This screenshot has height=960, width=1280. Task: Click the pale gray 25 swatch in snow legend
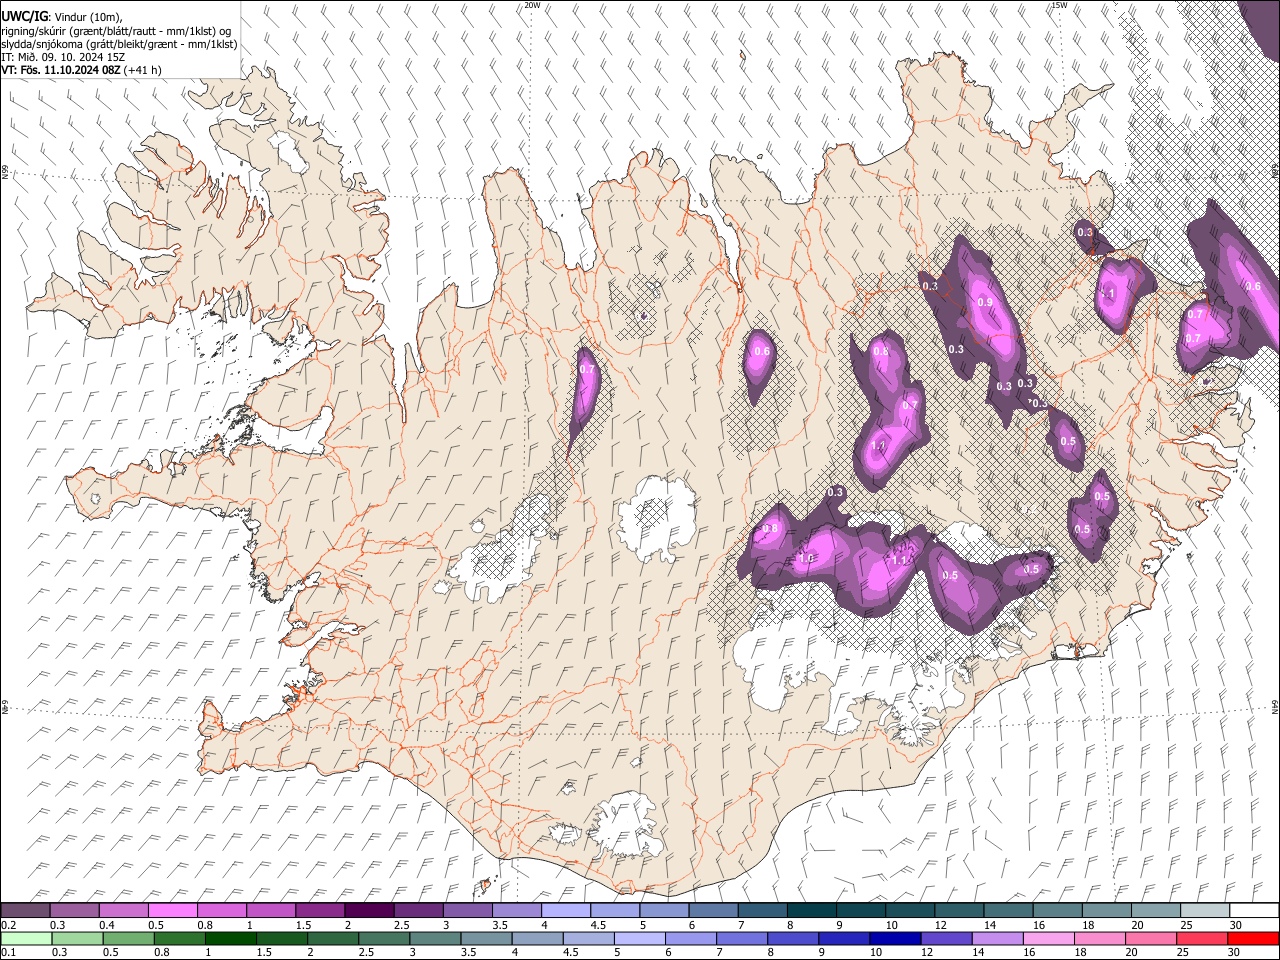coord(1204,911)
